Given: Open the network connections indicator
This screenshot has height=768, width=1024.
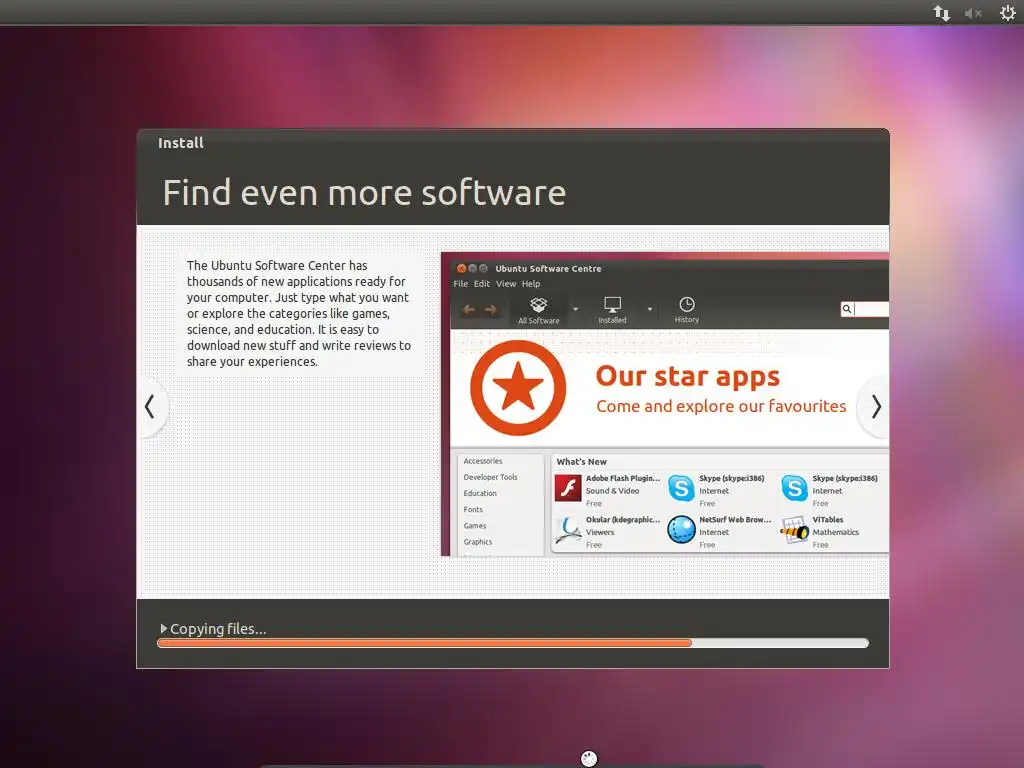Looking at the screenshot, I should (x=941, y=12).
